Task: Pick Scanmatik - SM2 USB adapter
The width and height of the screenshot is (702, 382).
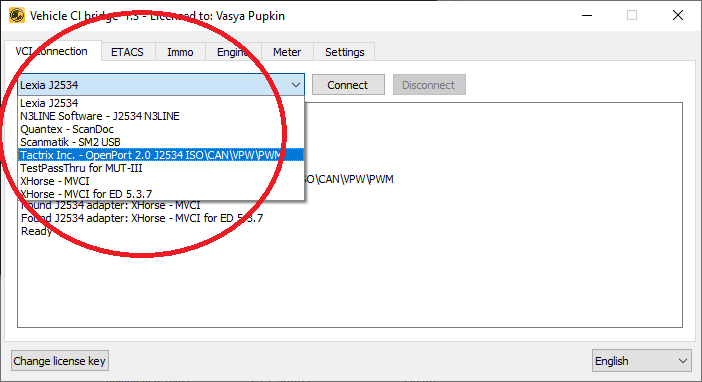Action: click(161, 142)
